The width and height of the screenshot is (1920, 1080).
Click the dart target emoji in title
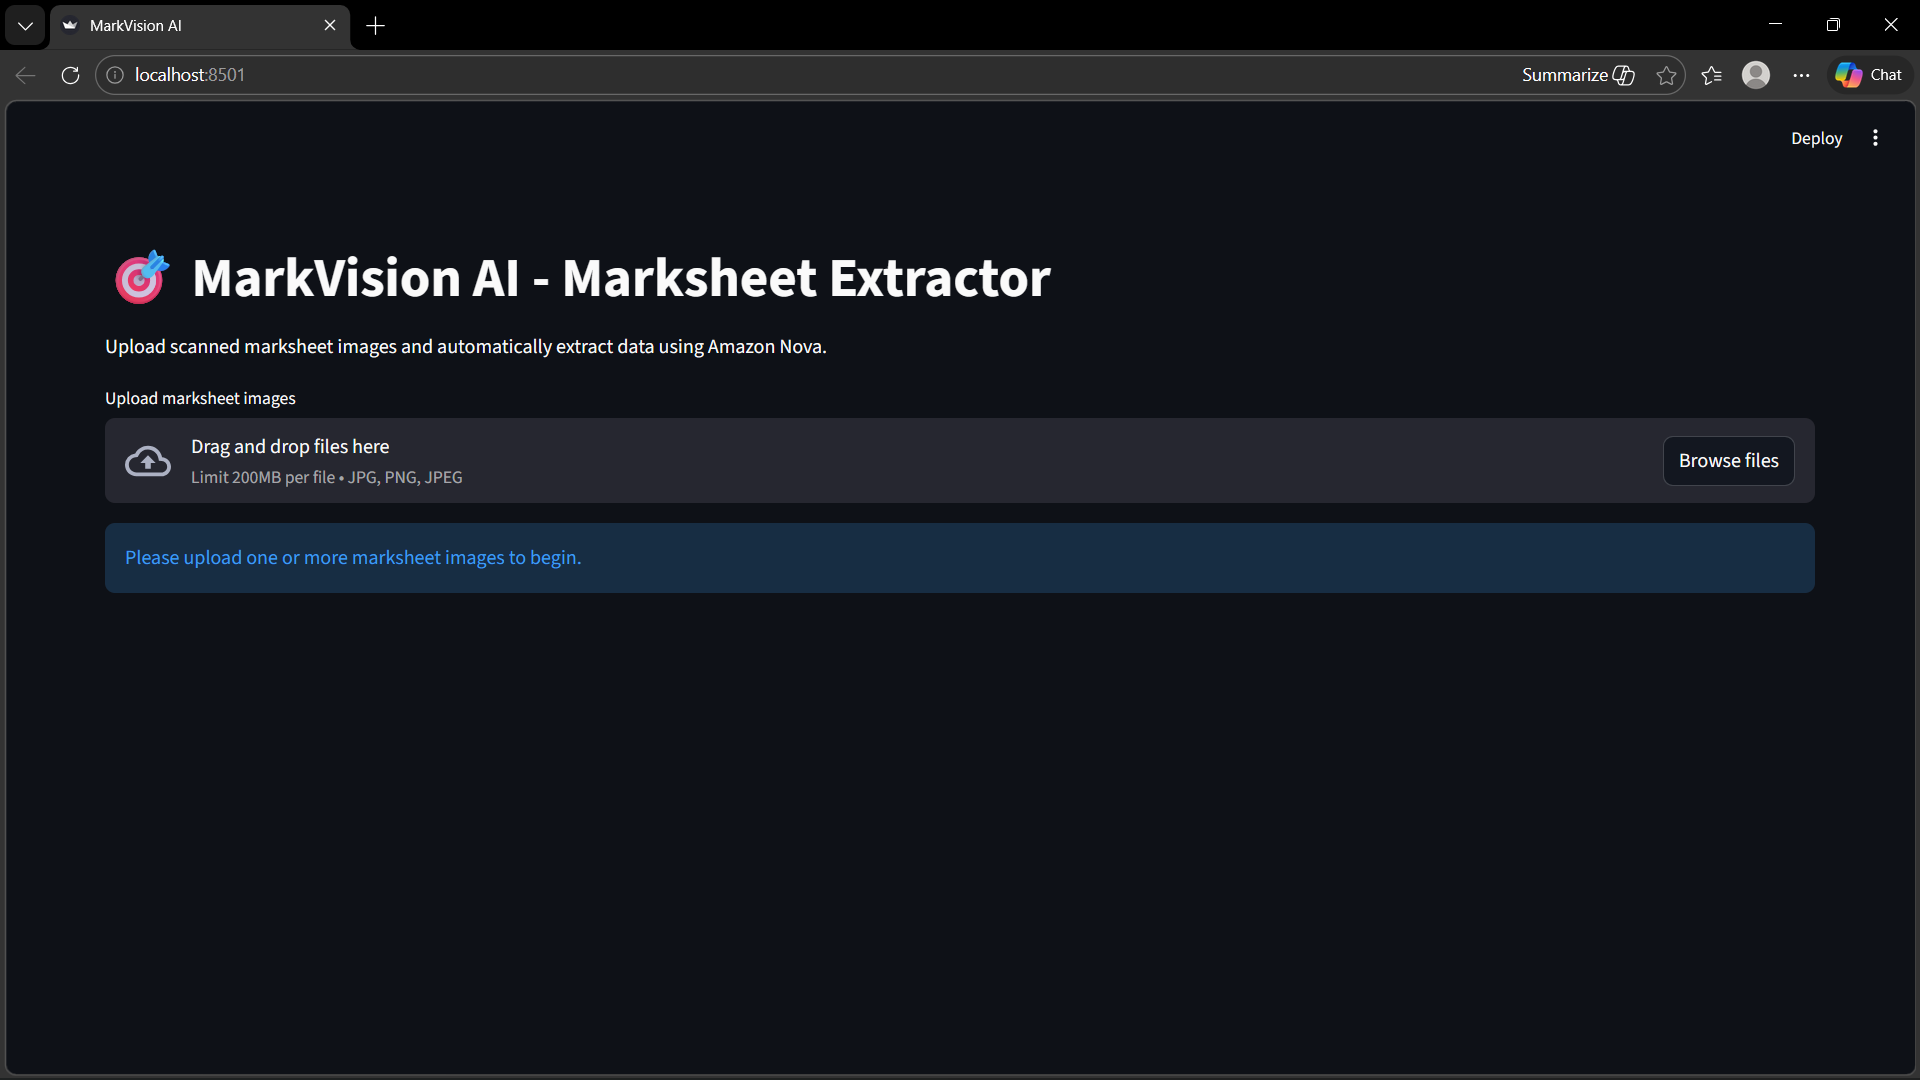[141, 277]
